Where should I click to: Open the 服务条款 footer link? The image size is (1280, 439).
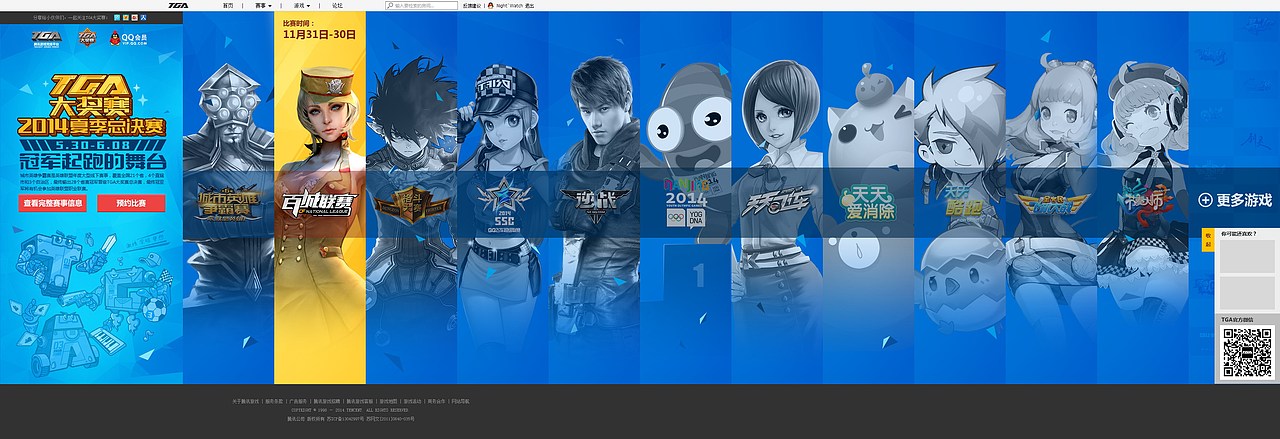274,401
